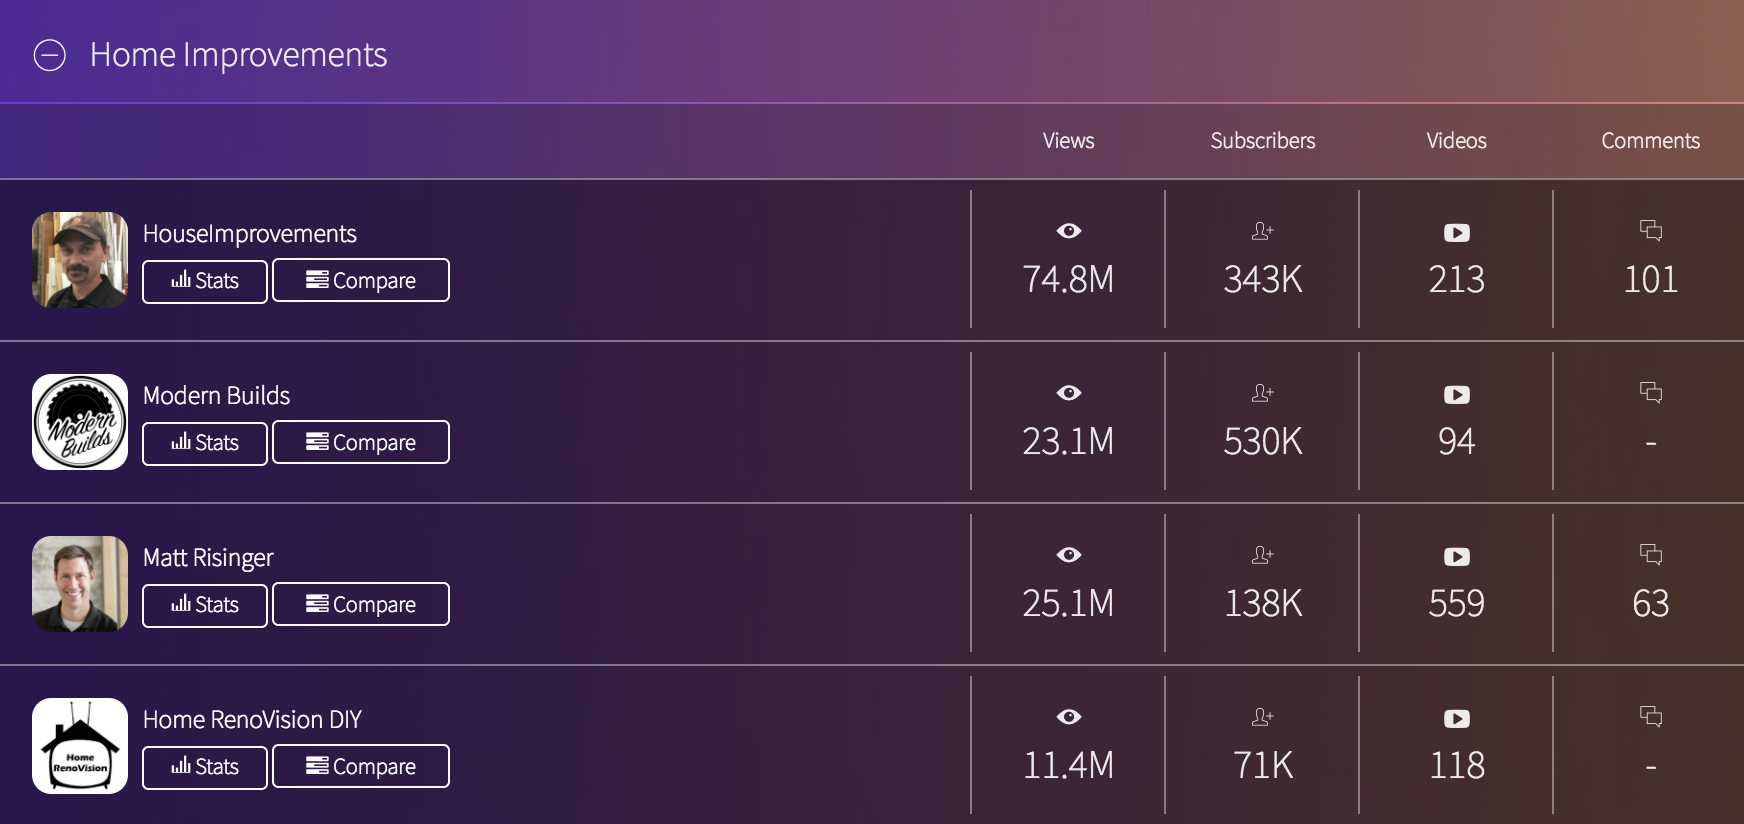Screen dimensions: 1744x824
Task: Open the Home RenoVision DIY name link
Action: pyautogui.click(x=252, y=720)
